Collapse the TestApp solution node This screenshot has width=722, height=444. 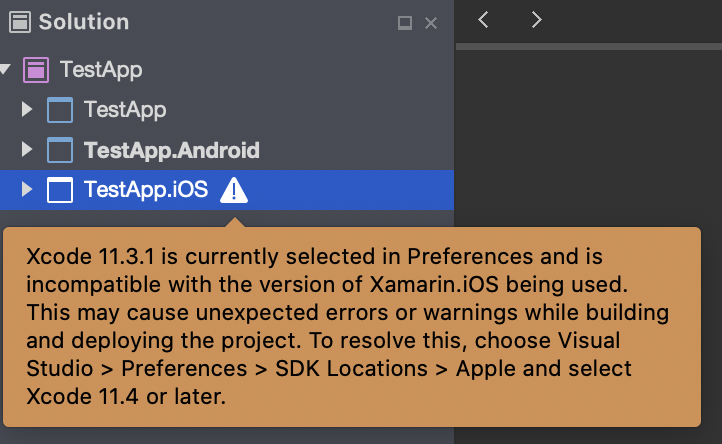point(5,70)
